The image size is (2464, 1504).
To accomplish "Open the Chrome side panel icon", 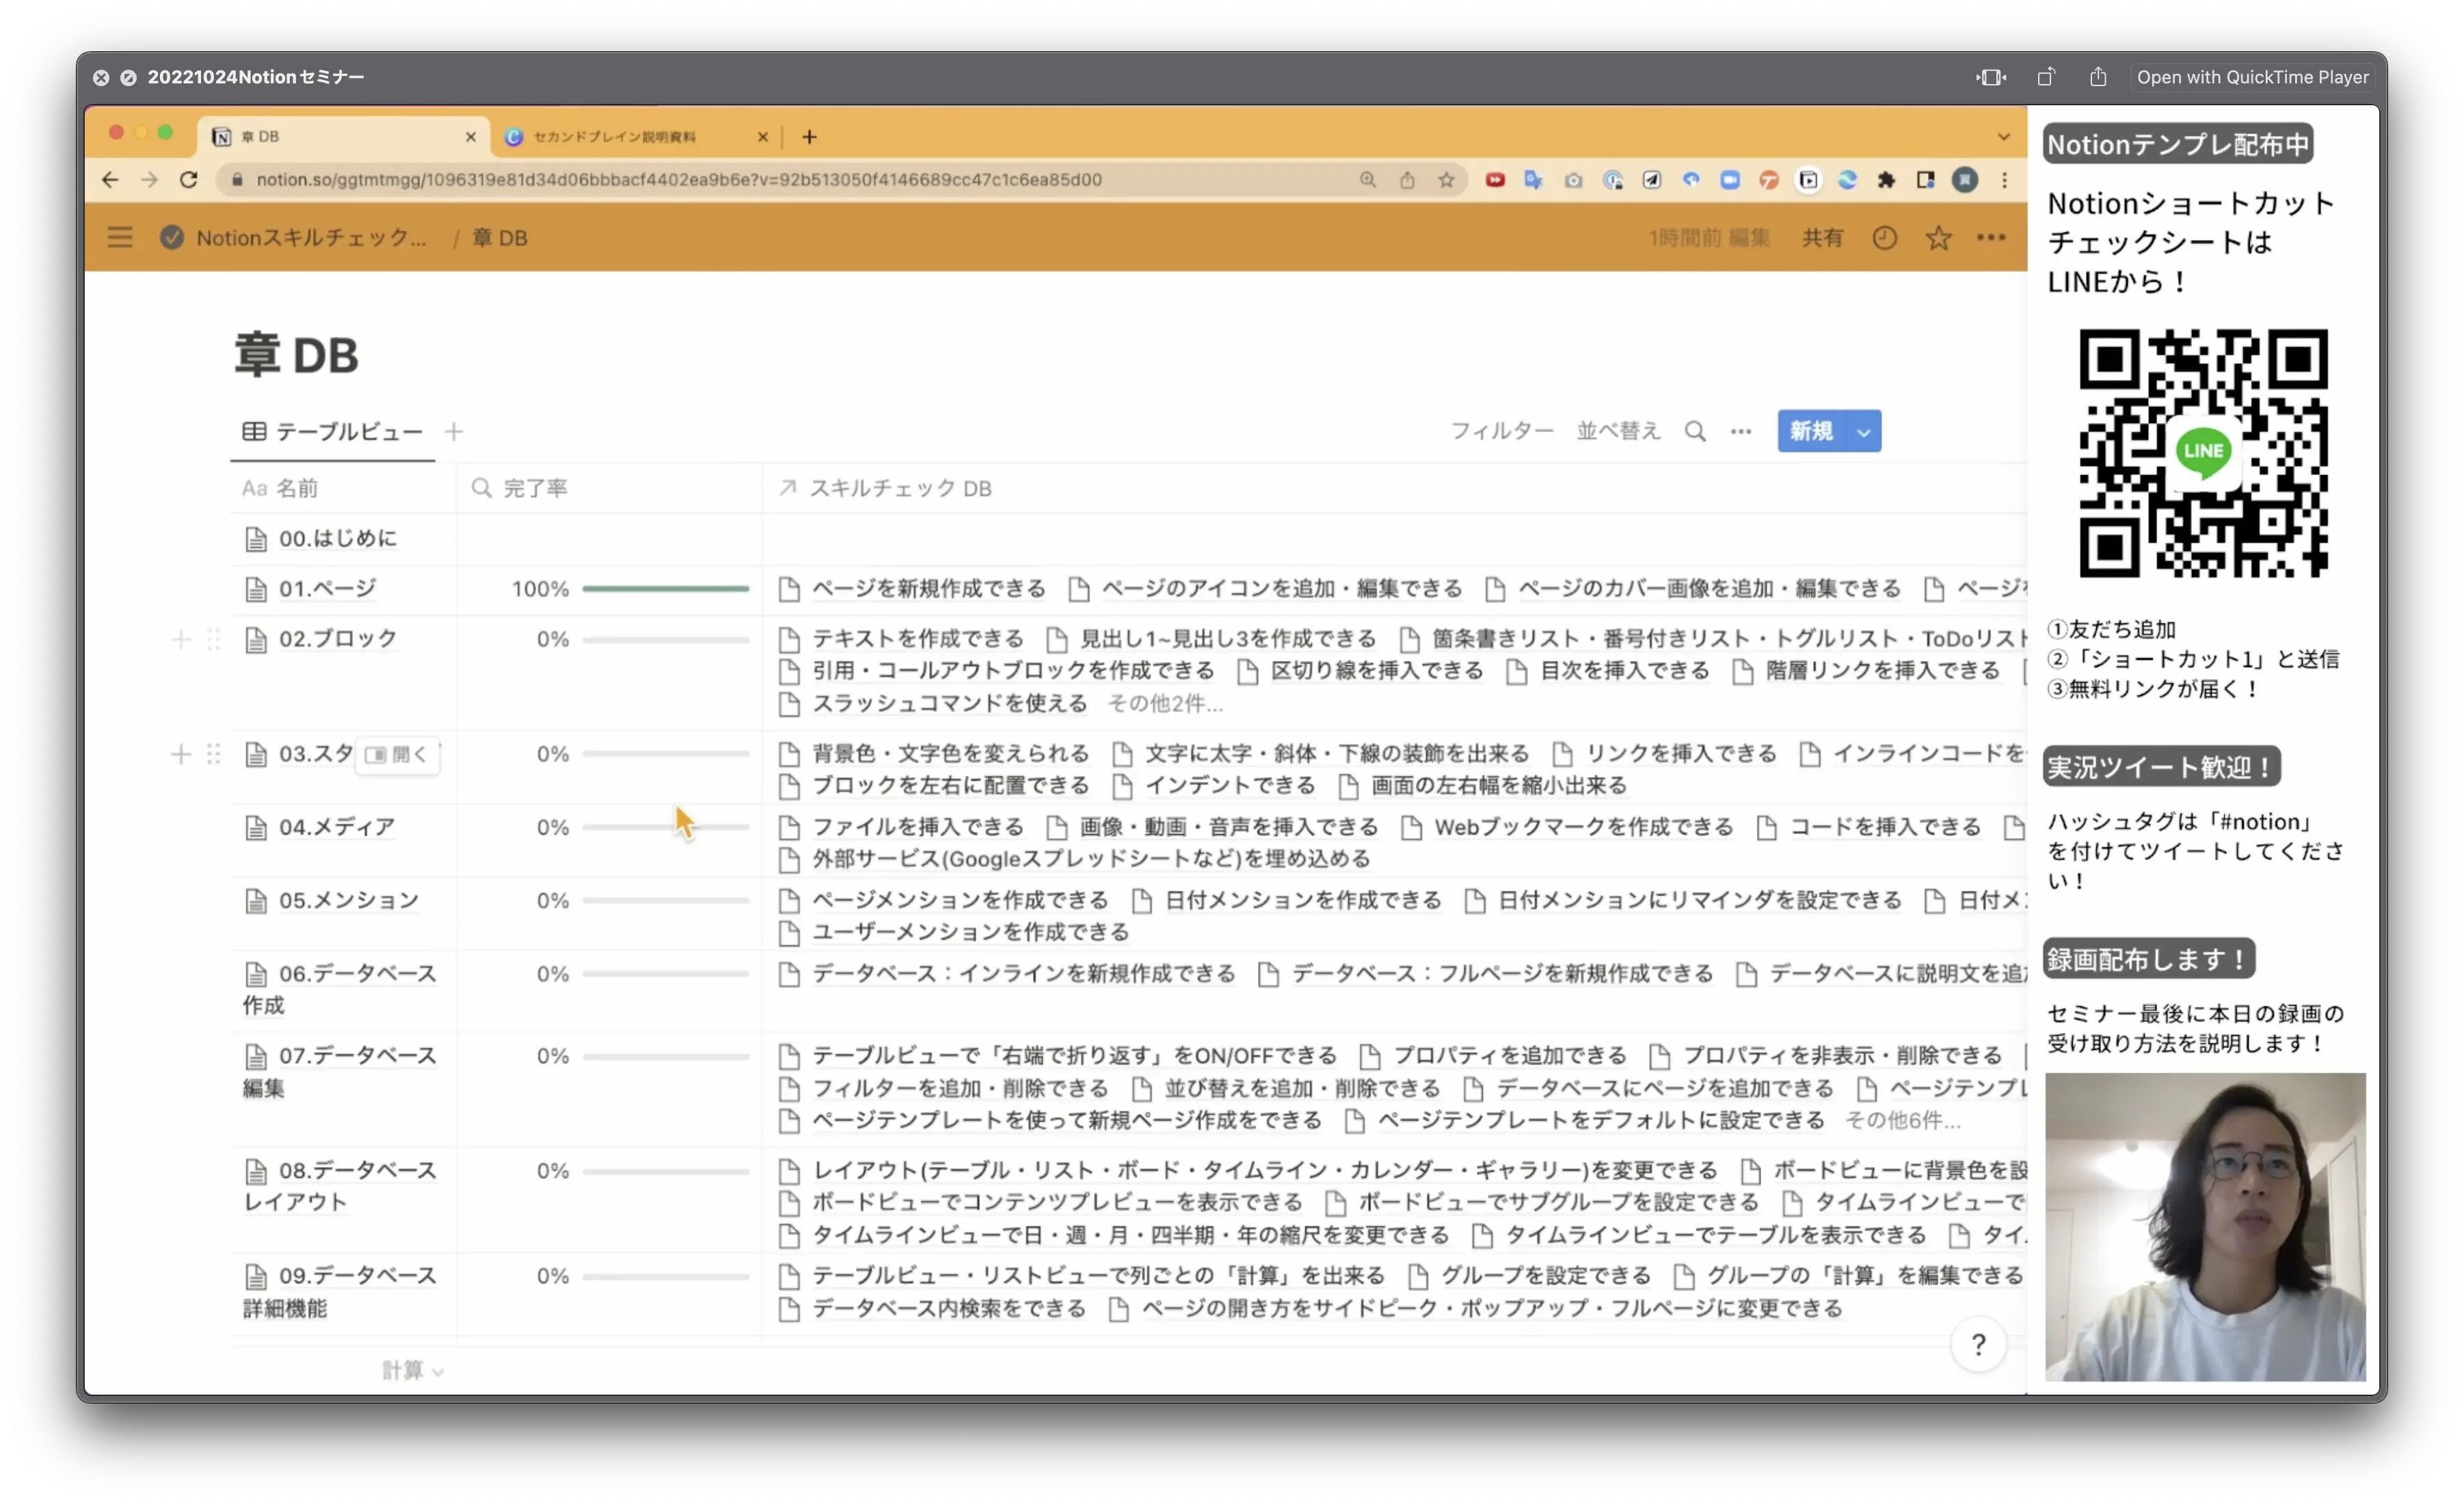I will [1925, 180].
